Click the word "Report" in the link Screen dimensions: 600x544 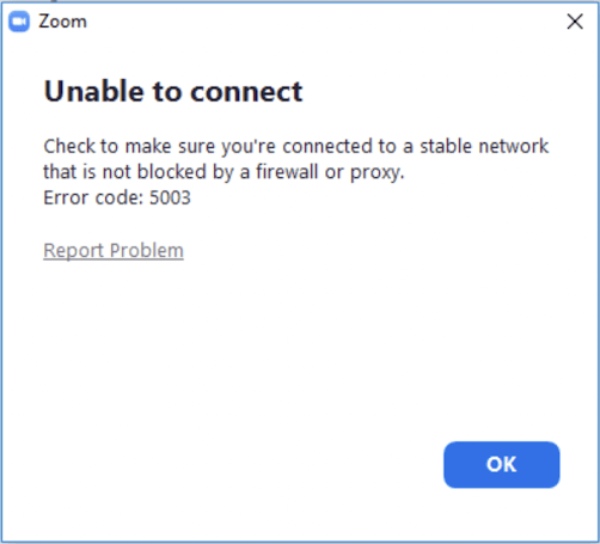[74, 250]
